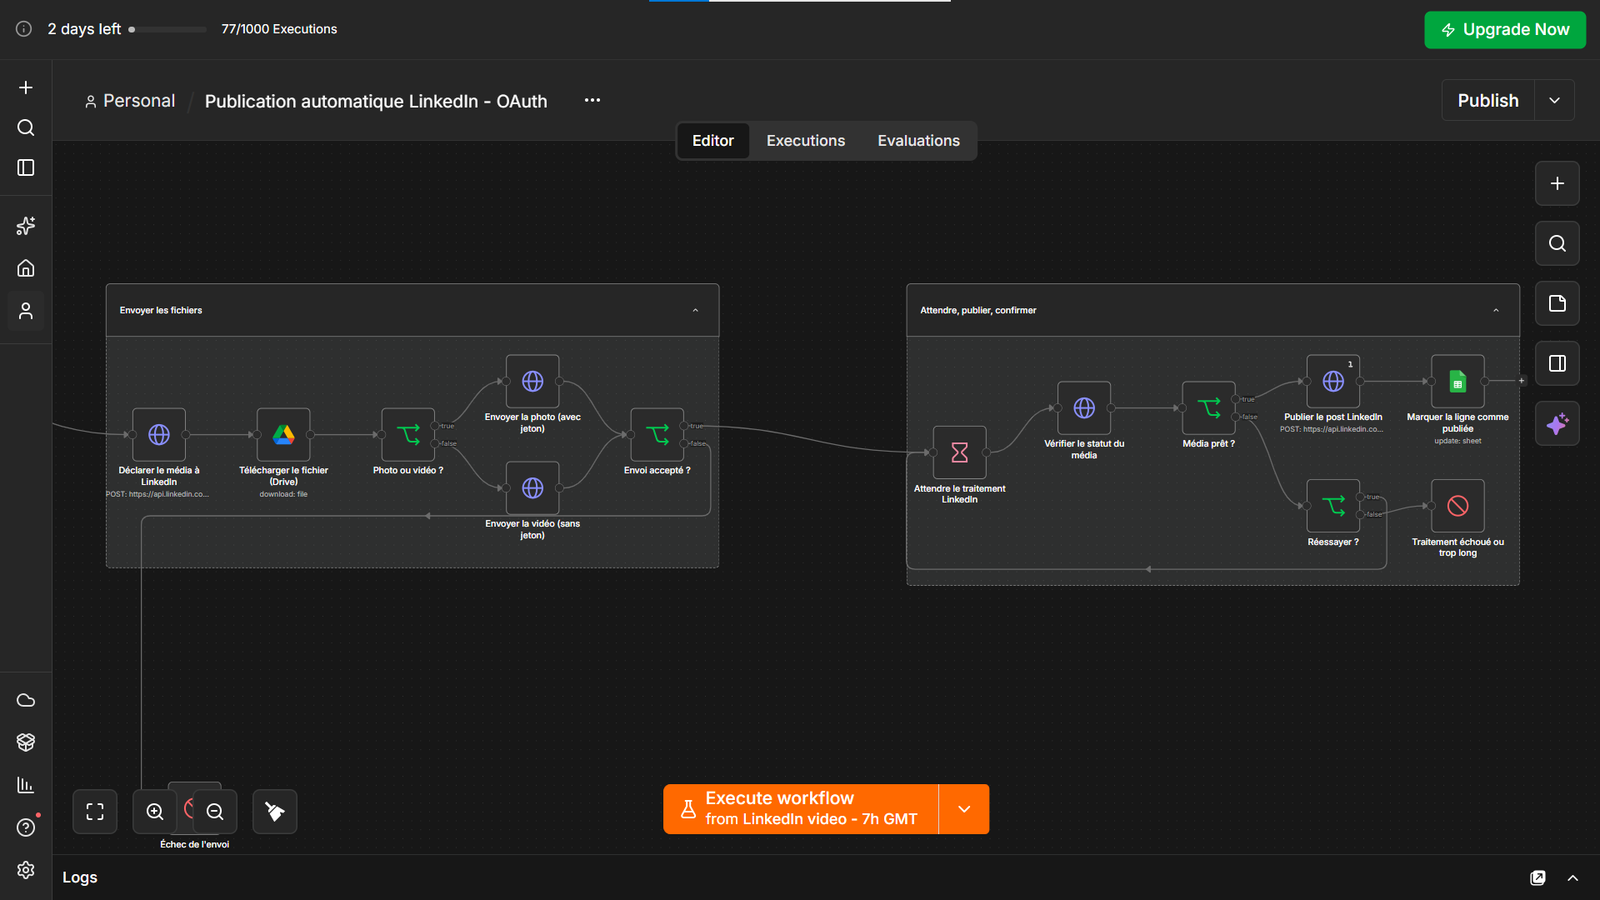Toggle the canvas side panel button
The width and height of the screenshot is (1600, 900).
(1557, 363)
